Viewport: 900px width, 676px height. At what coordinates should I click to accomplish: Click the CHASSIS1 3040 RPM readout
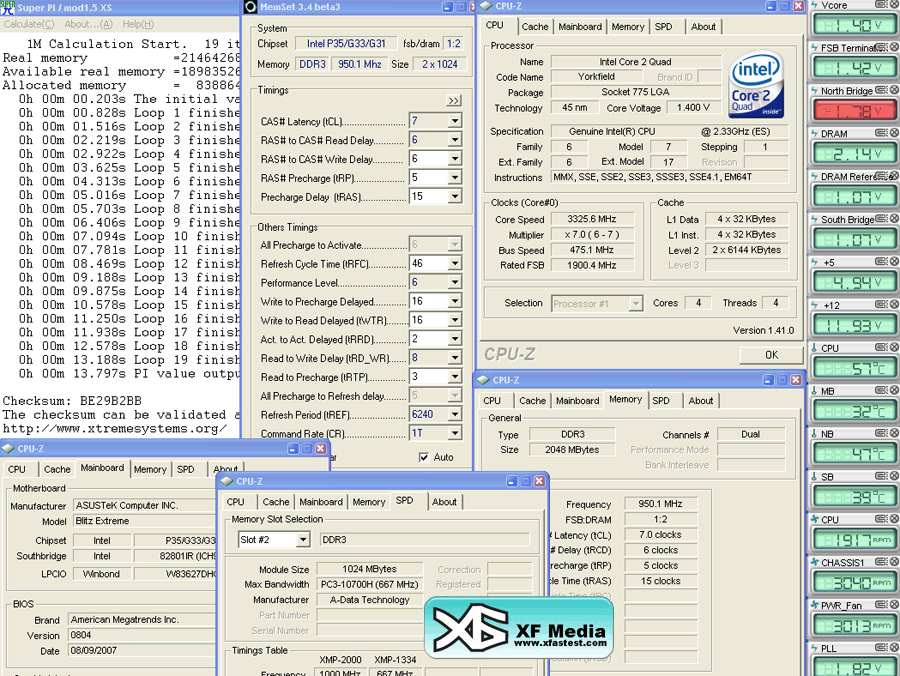(854, 583)
